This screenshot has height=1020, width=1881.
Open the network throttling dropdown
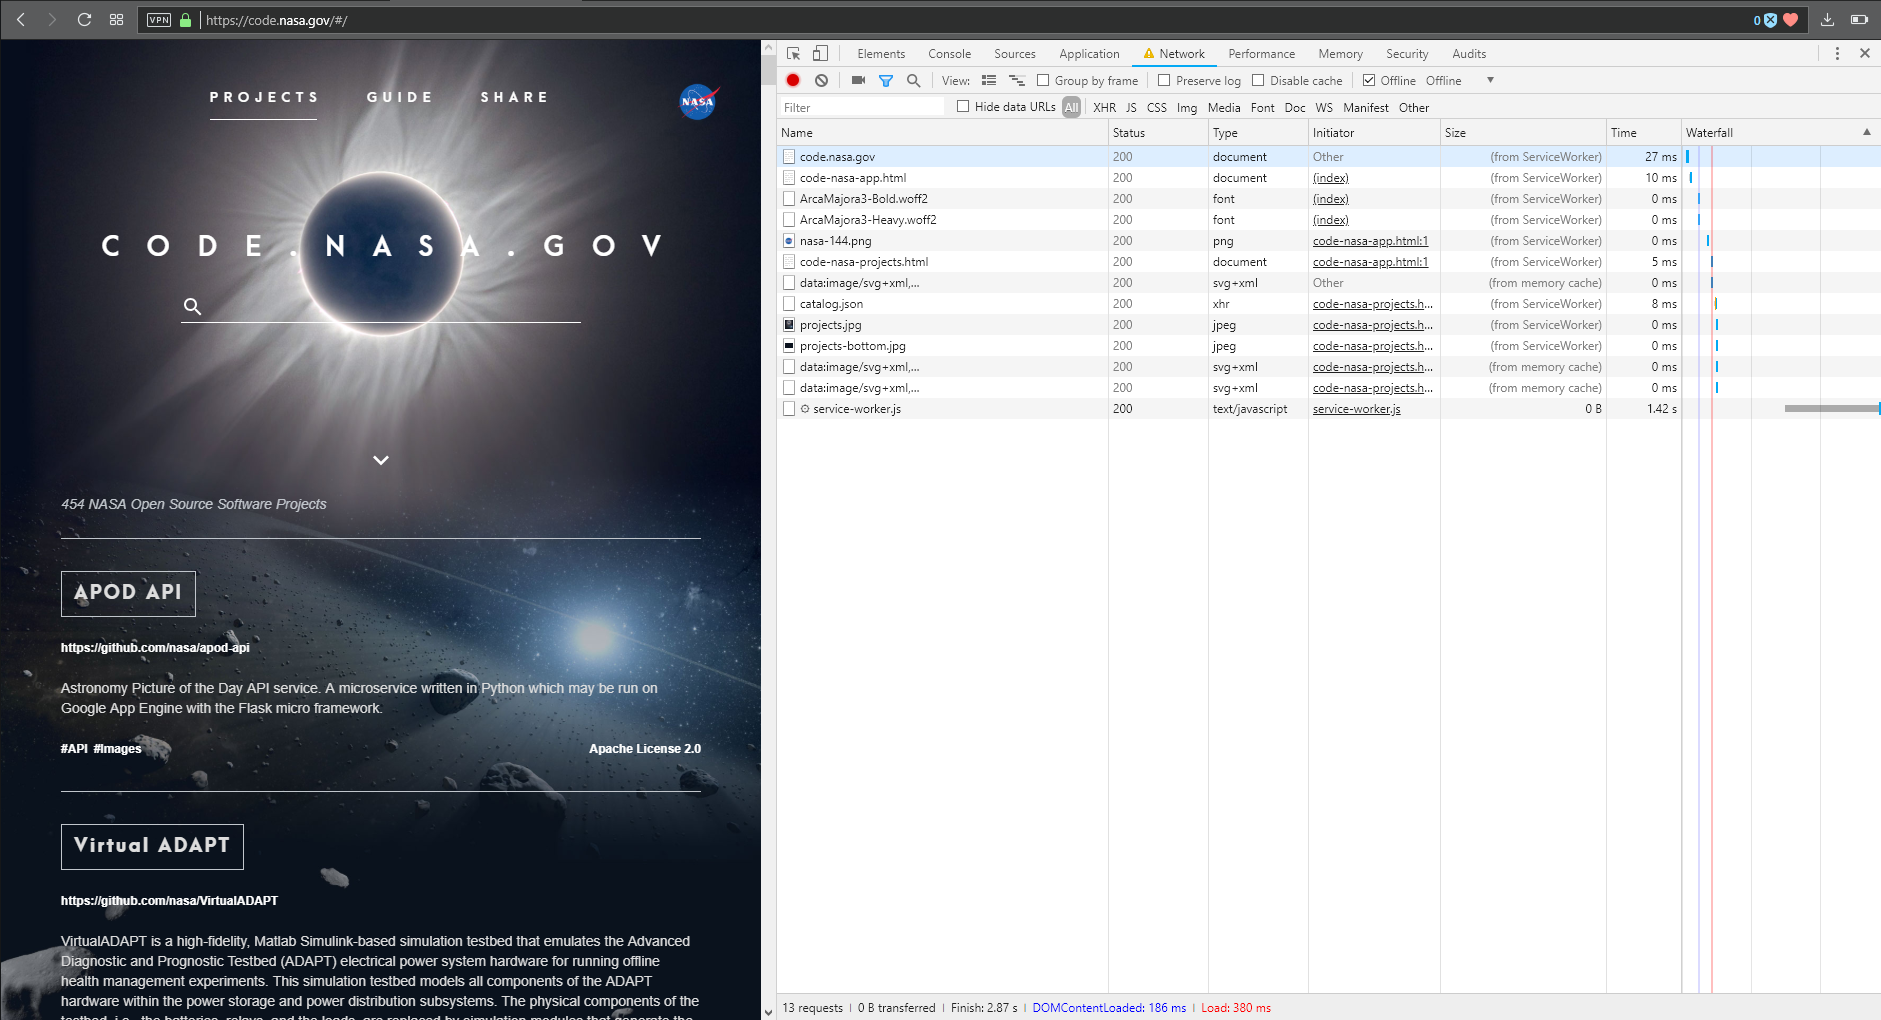tap(1489, 81)
